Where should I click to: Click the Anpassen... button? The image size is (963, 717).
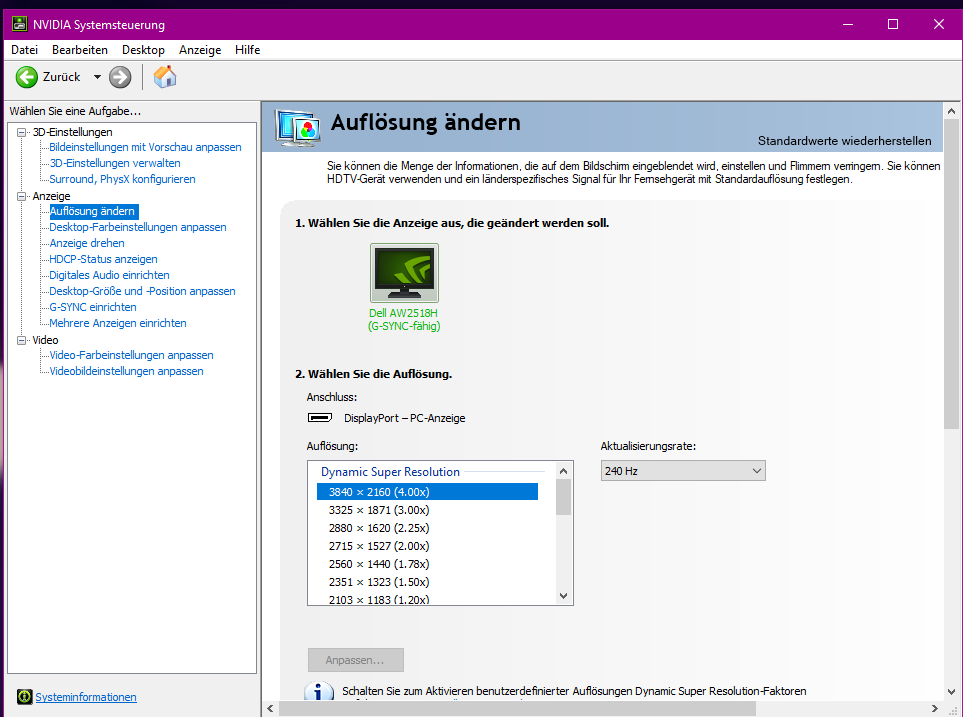click(356, 660)
